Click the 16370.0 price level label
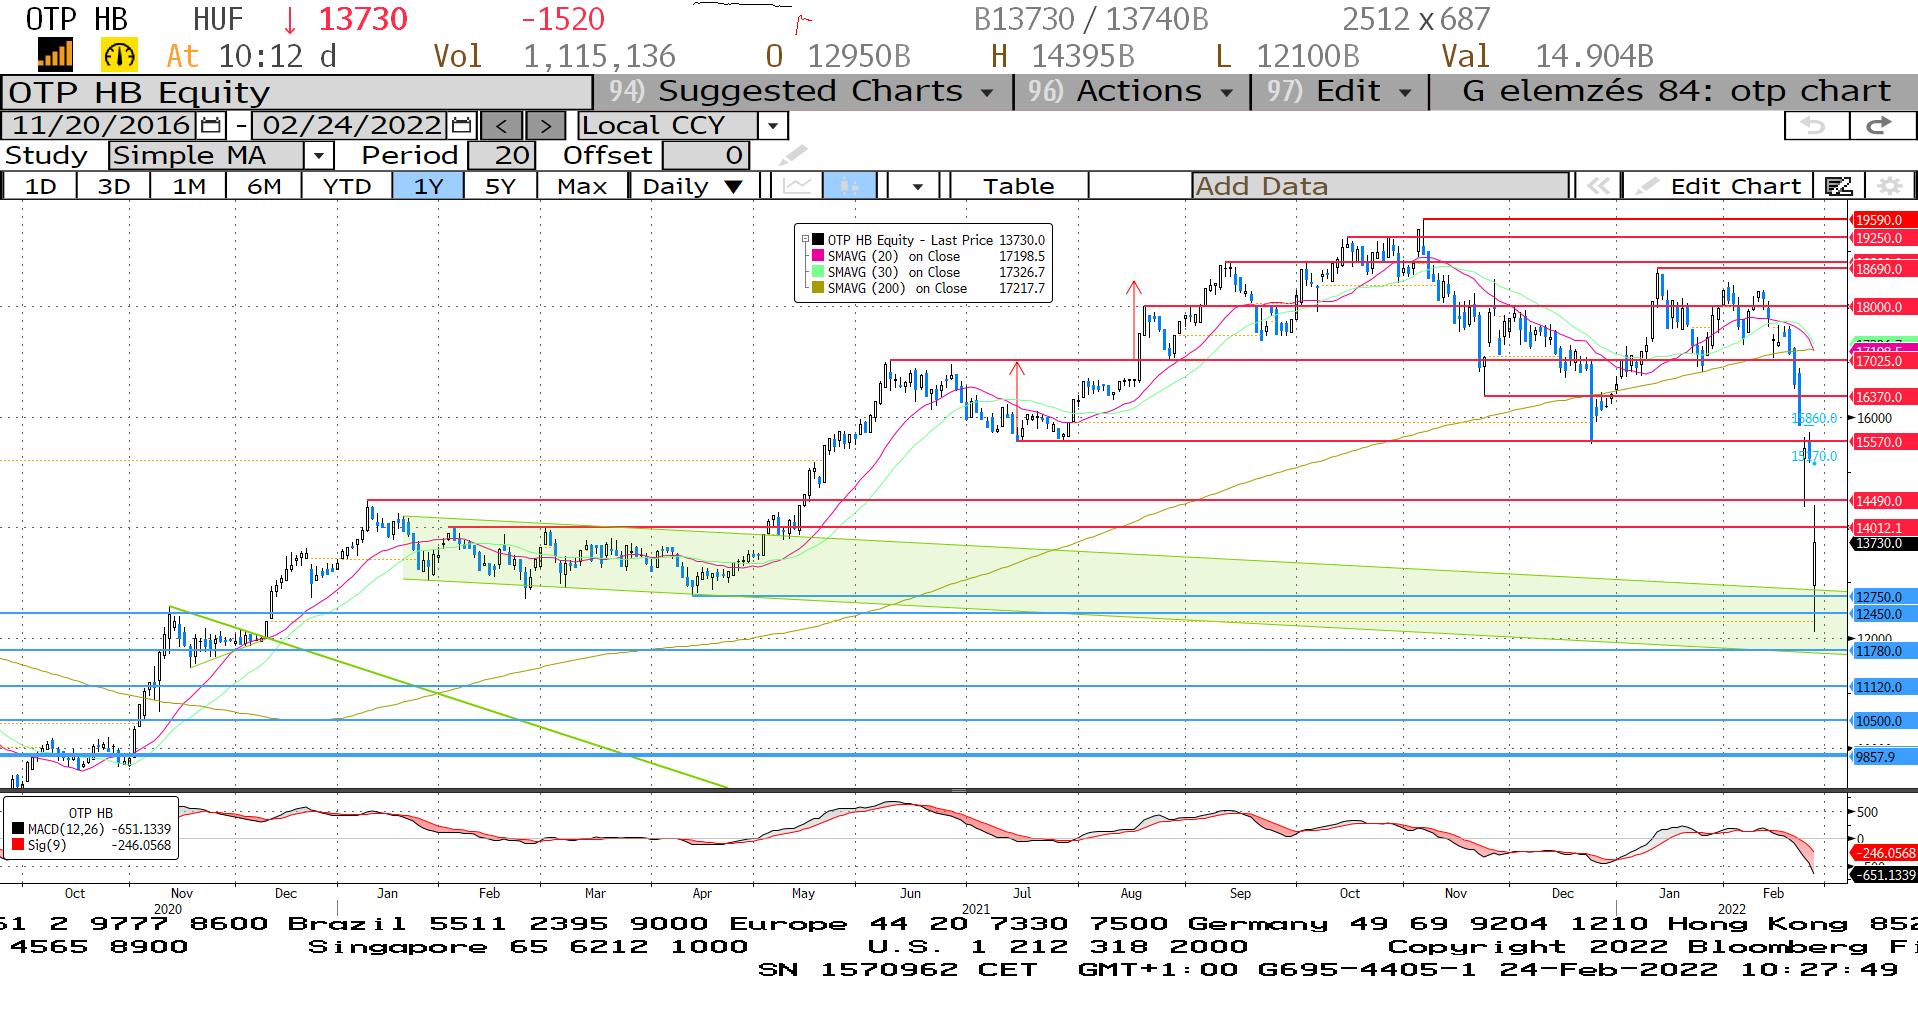This screenshot has height=1025, width=1918. [1883, 397]
